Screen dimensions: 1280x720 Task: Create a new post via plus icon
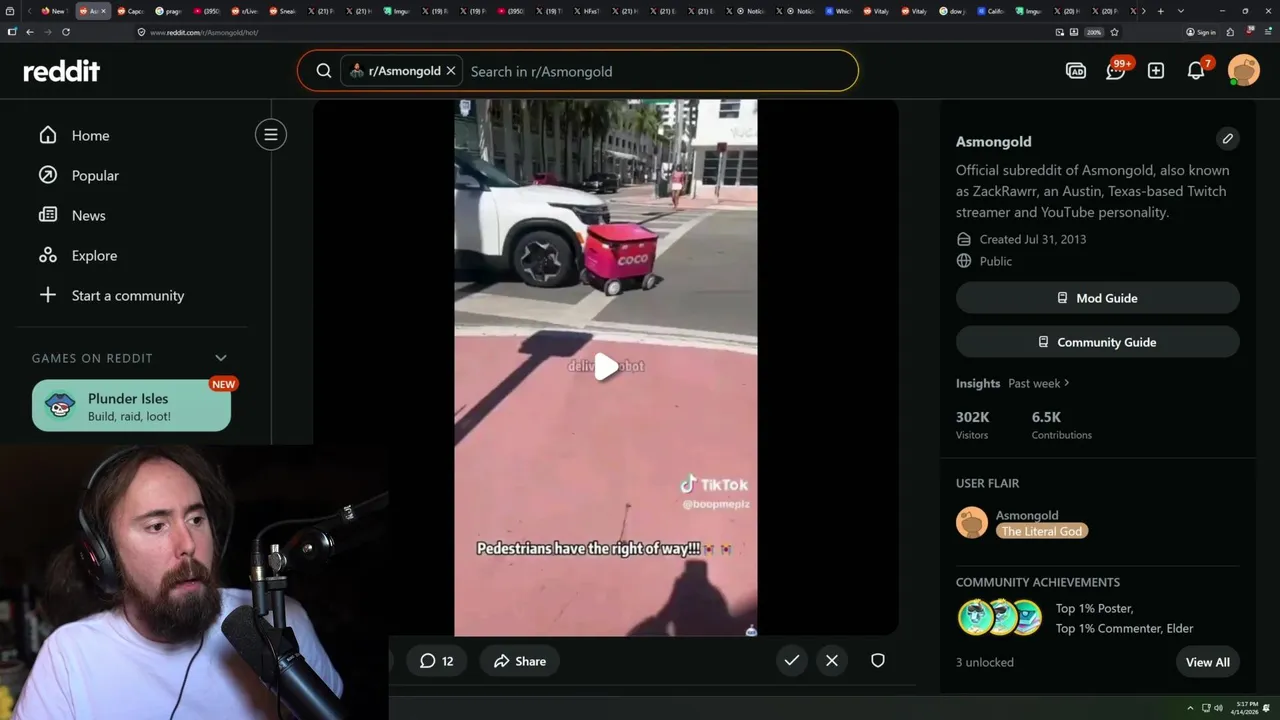tap(1156, 71)
